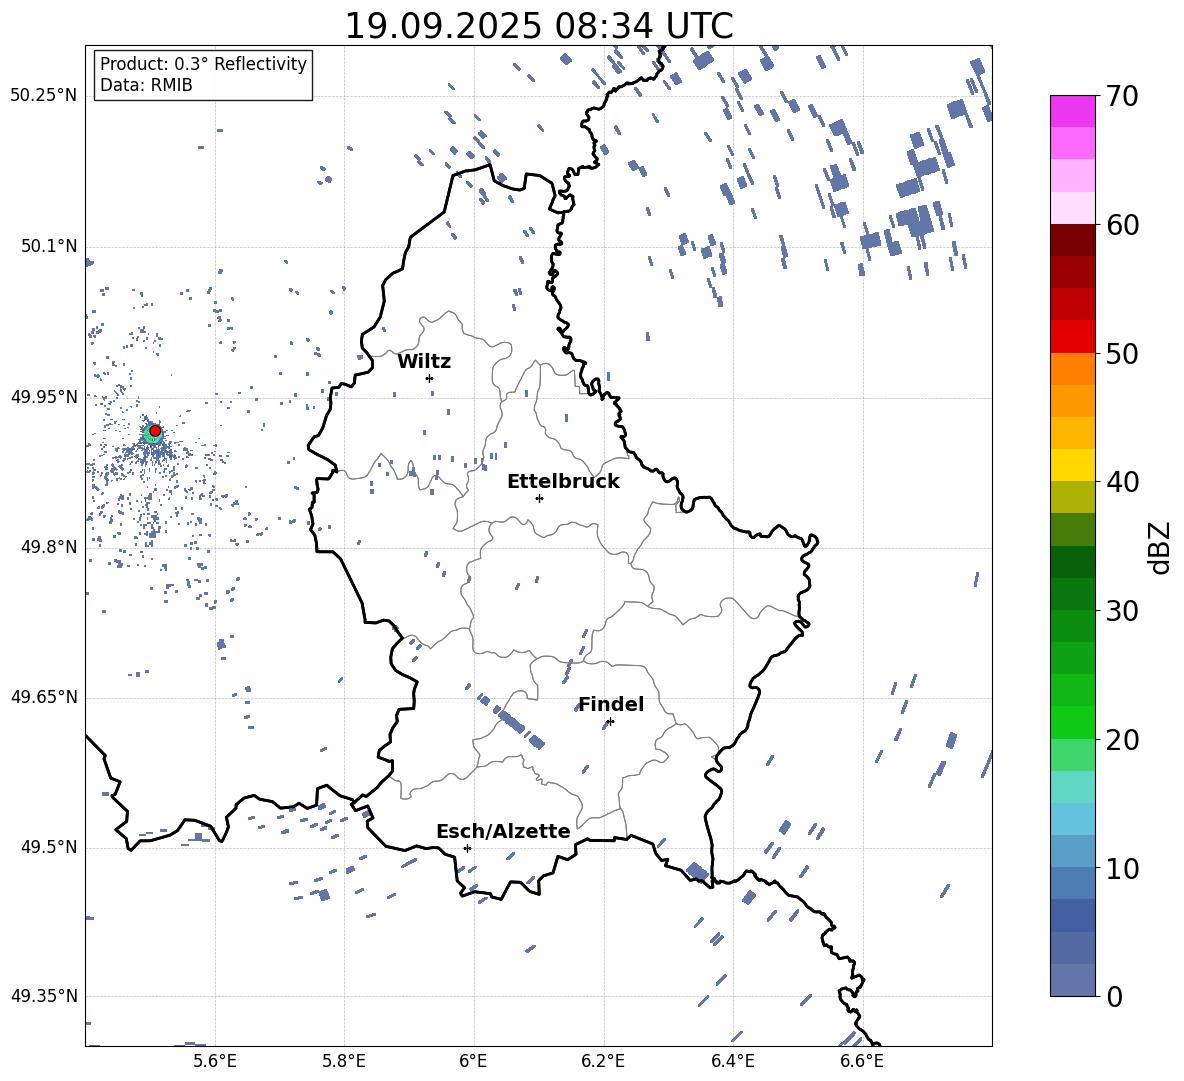Click the red radar site marker

click(155, 431)
